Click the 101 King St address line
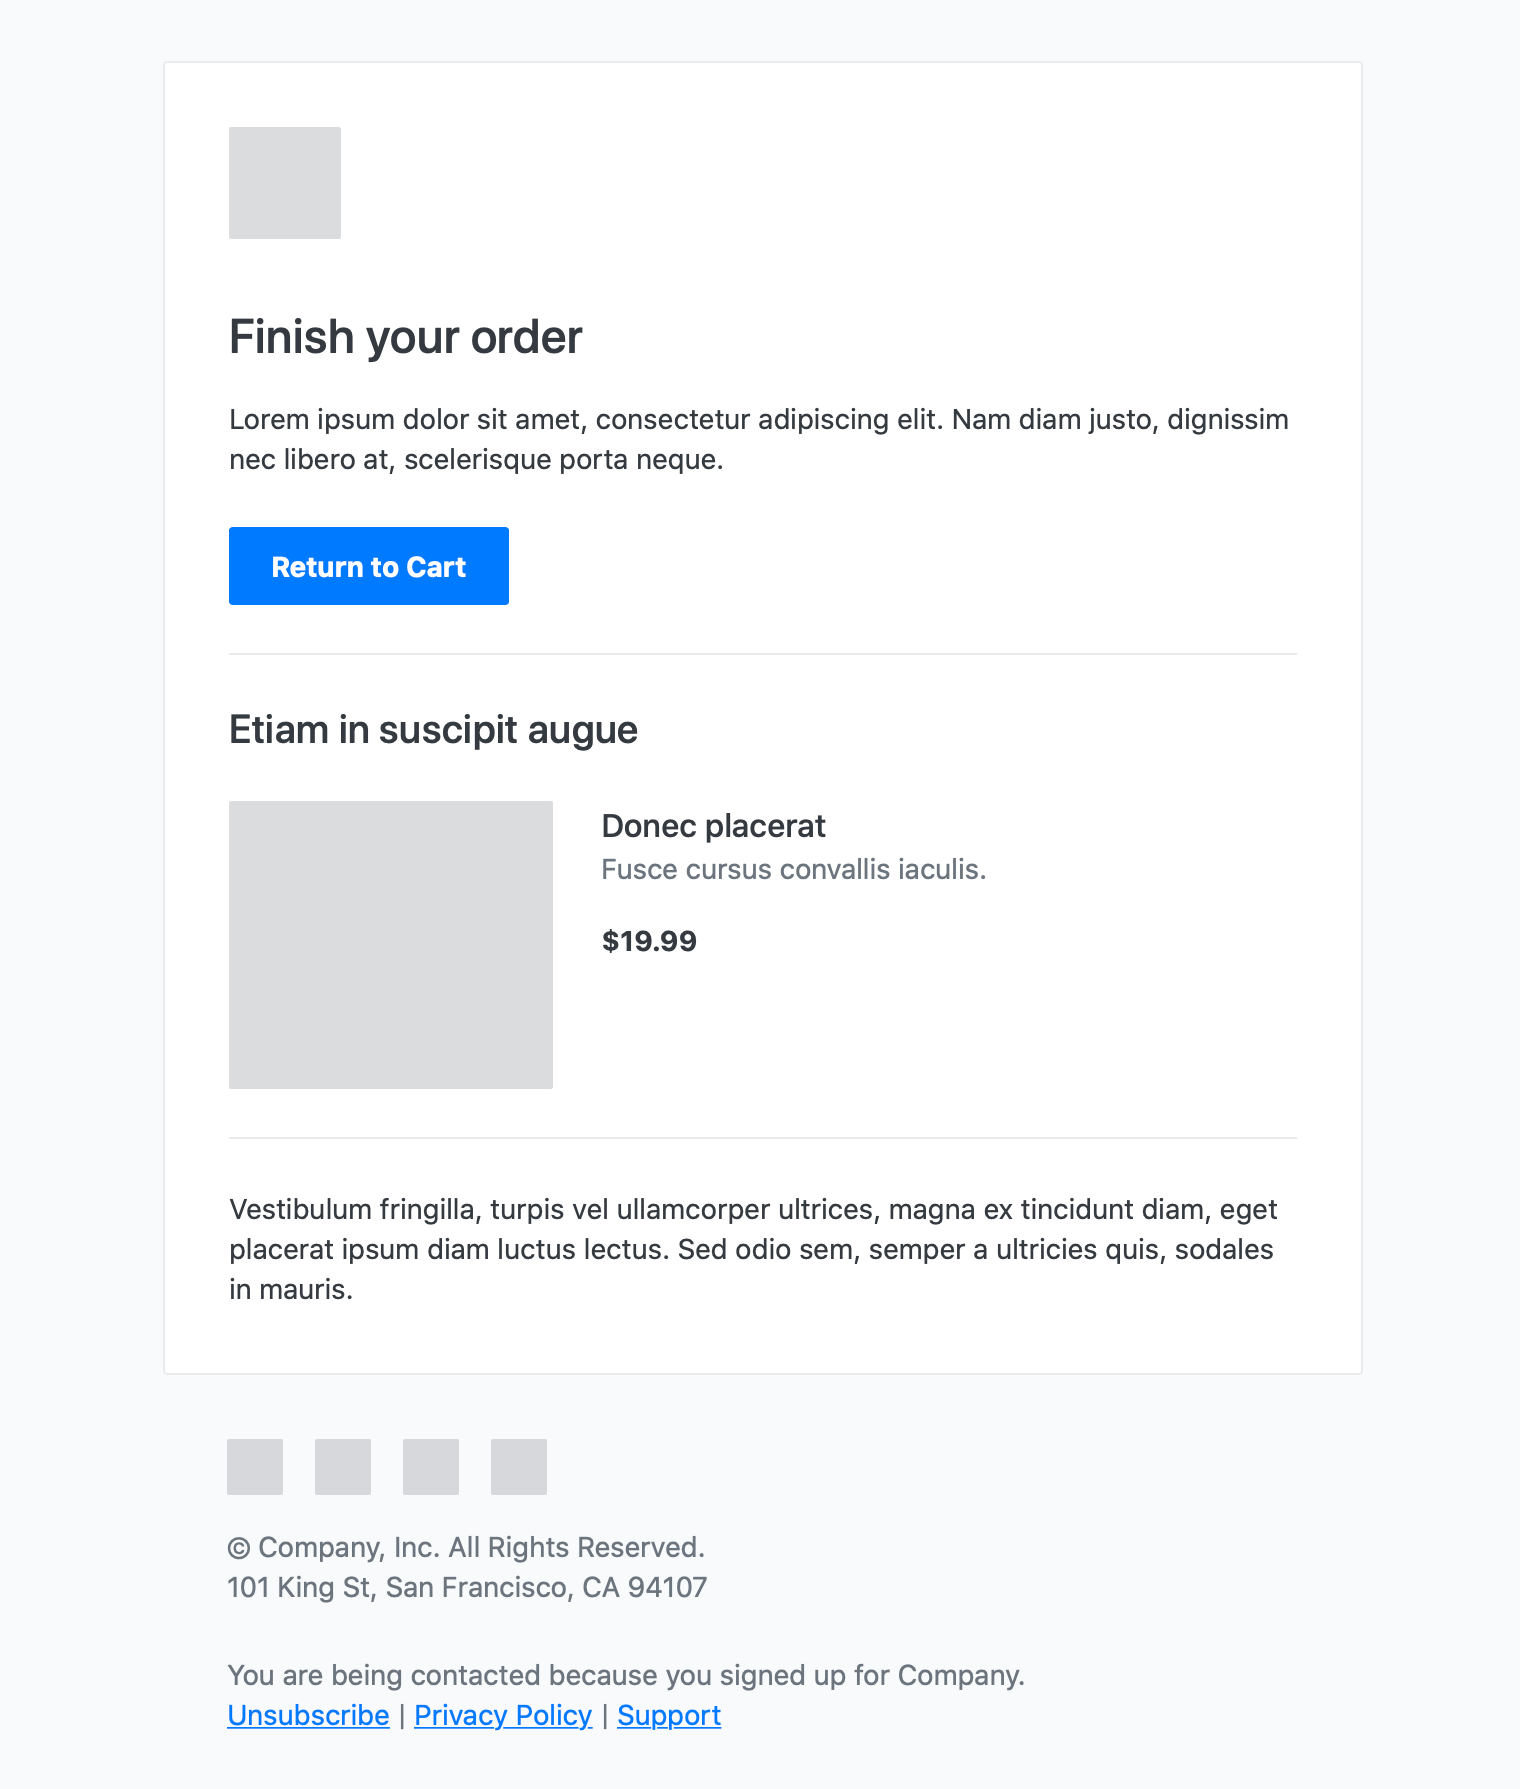The height and width of the screenshot is (1789, 1520). (x=467, y=1586)
